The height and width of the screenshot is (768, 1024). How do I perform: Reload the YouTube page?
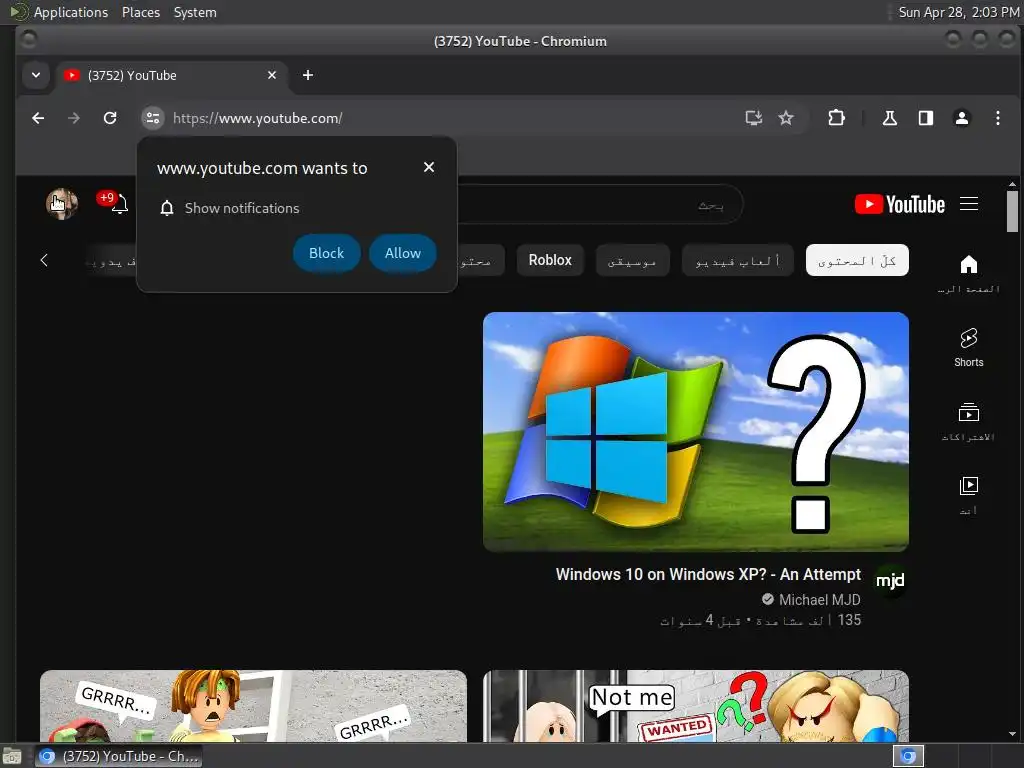pyautogui.click(x=110, y=118)
